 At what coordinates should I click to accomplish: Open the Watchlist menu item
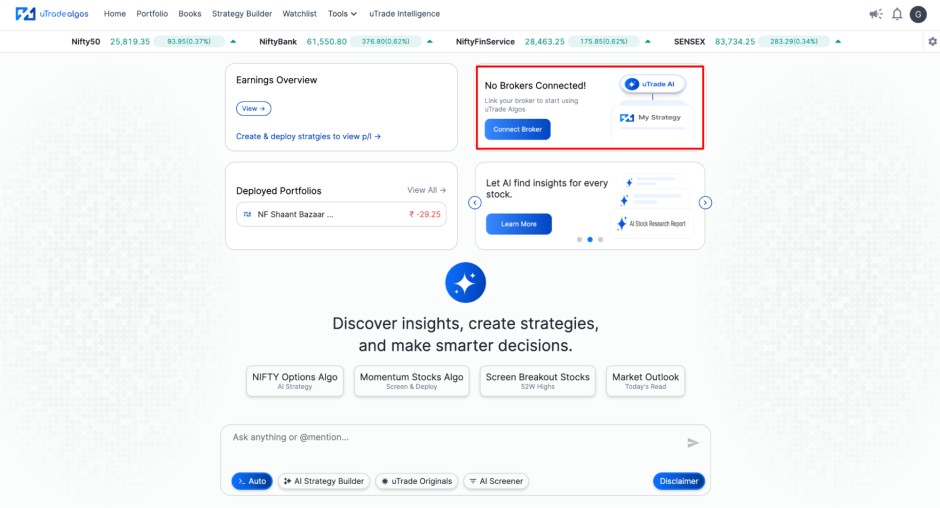(299, 14)
